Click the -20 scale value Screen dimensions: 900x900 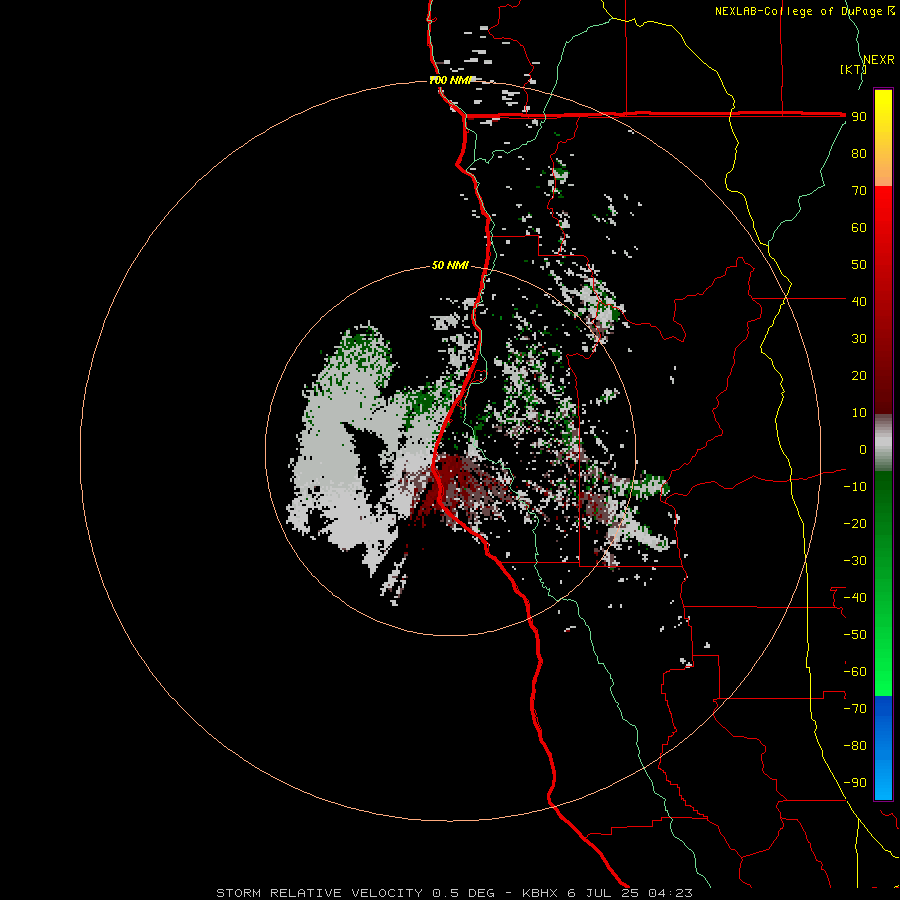[855, 524]
